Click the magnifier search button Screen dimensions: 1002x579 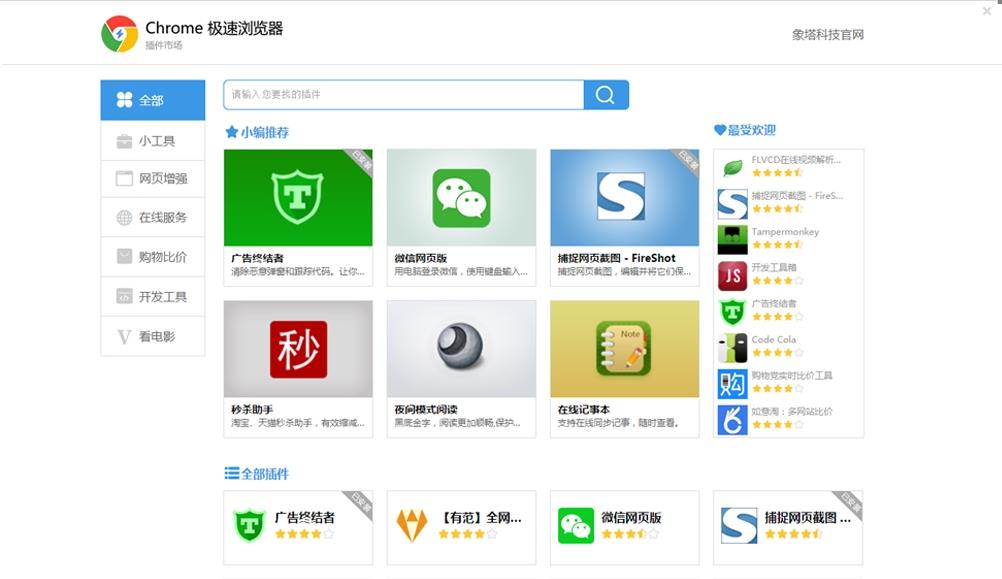(605, 95)
